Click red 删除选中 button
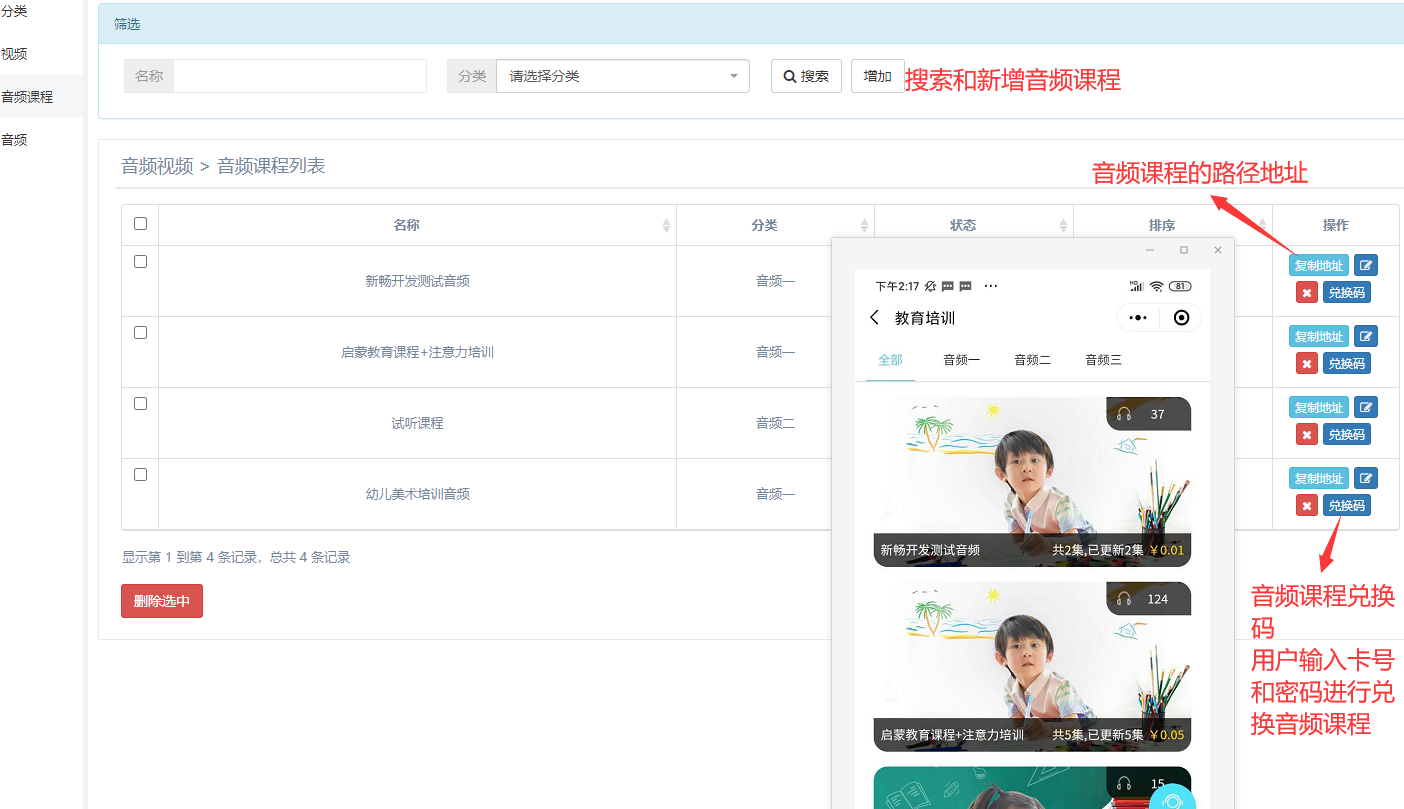The image size is (1404, 809). pos(162,601)
